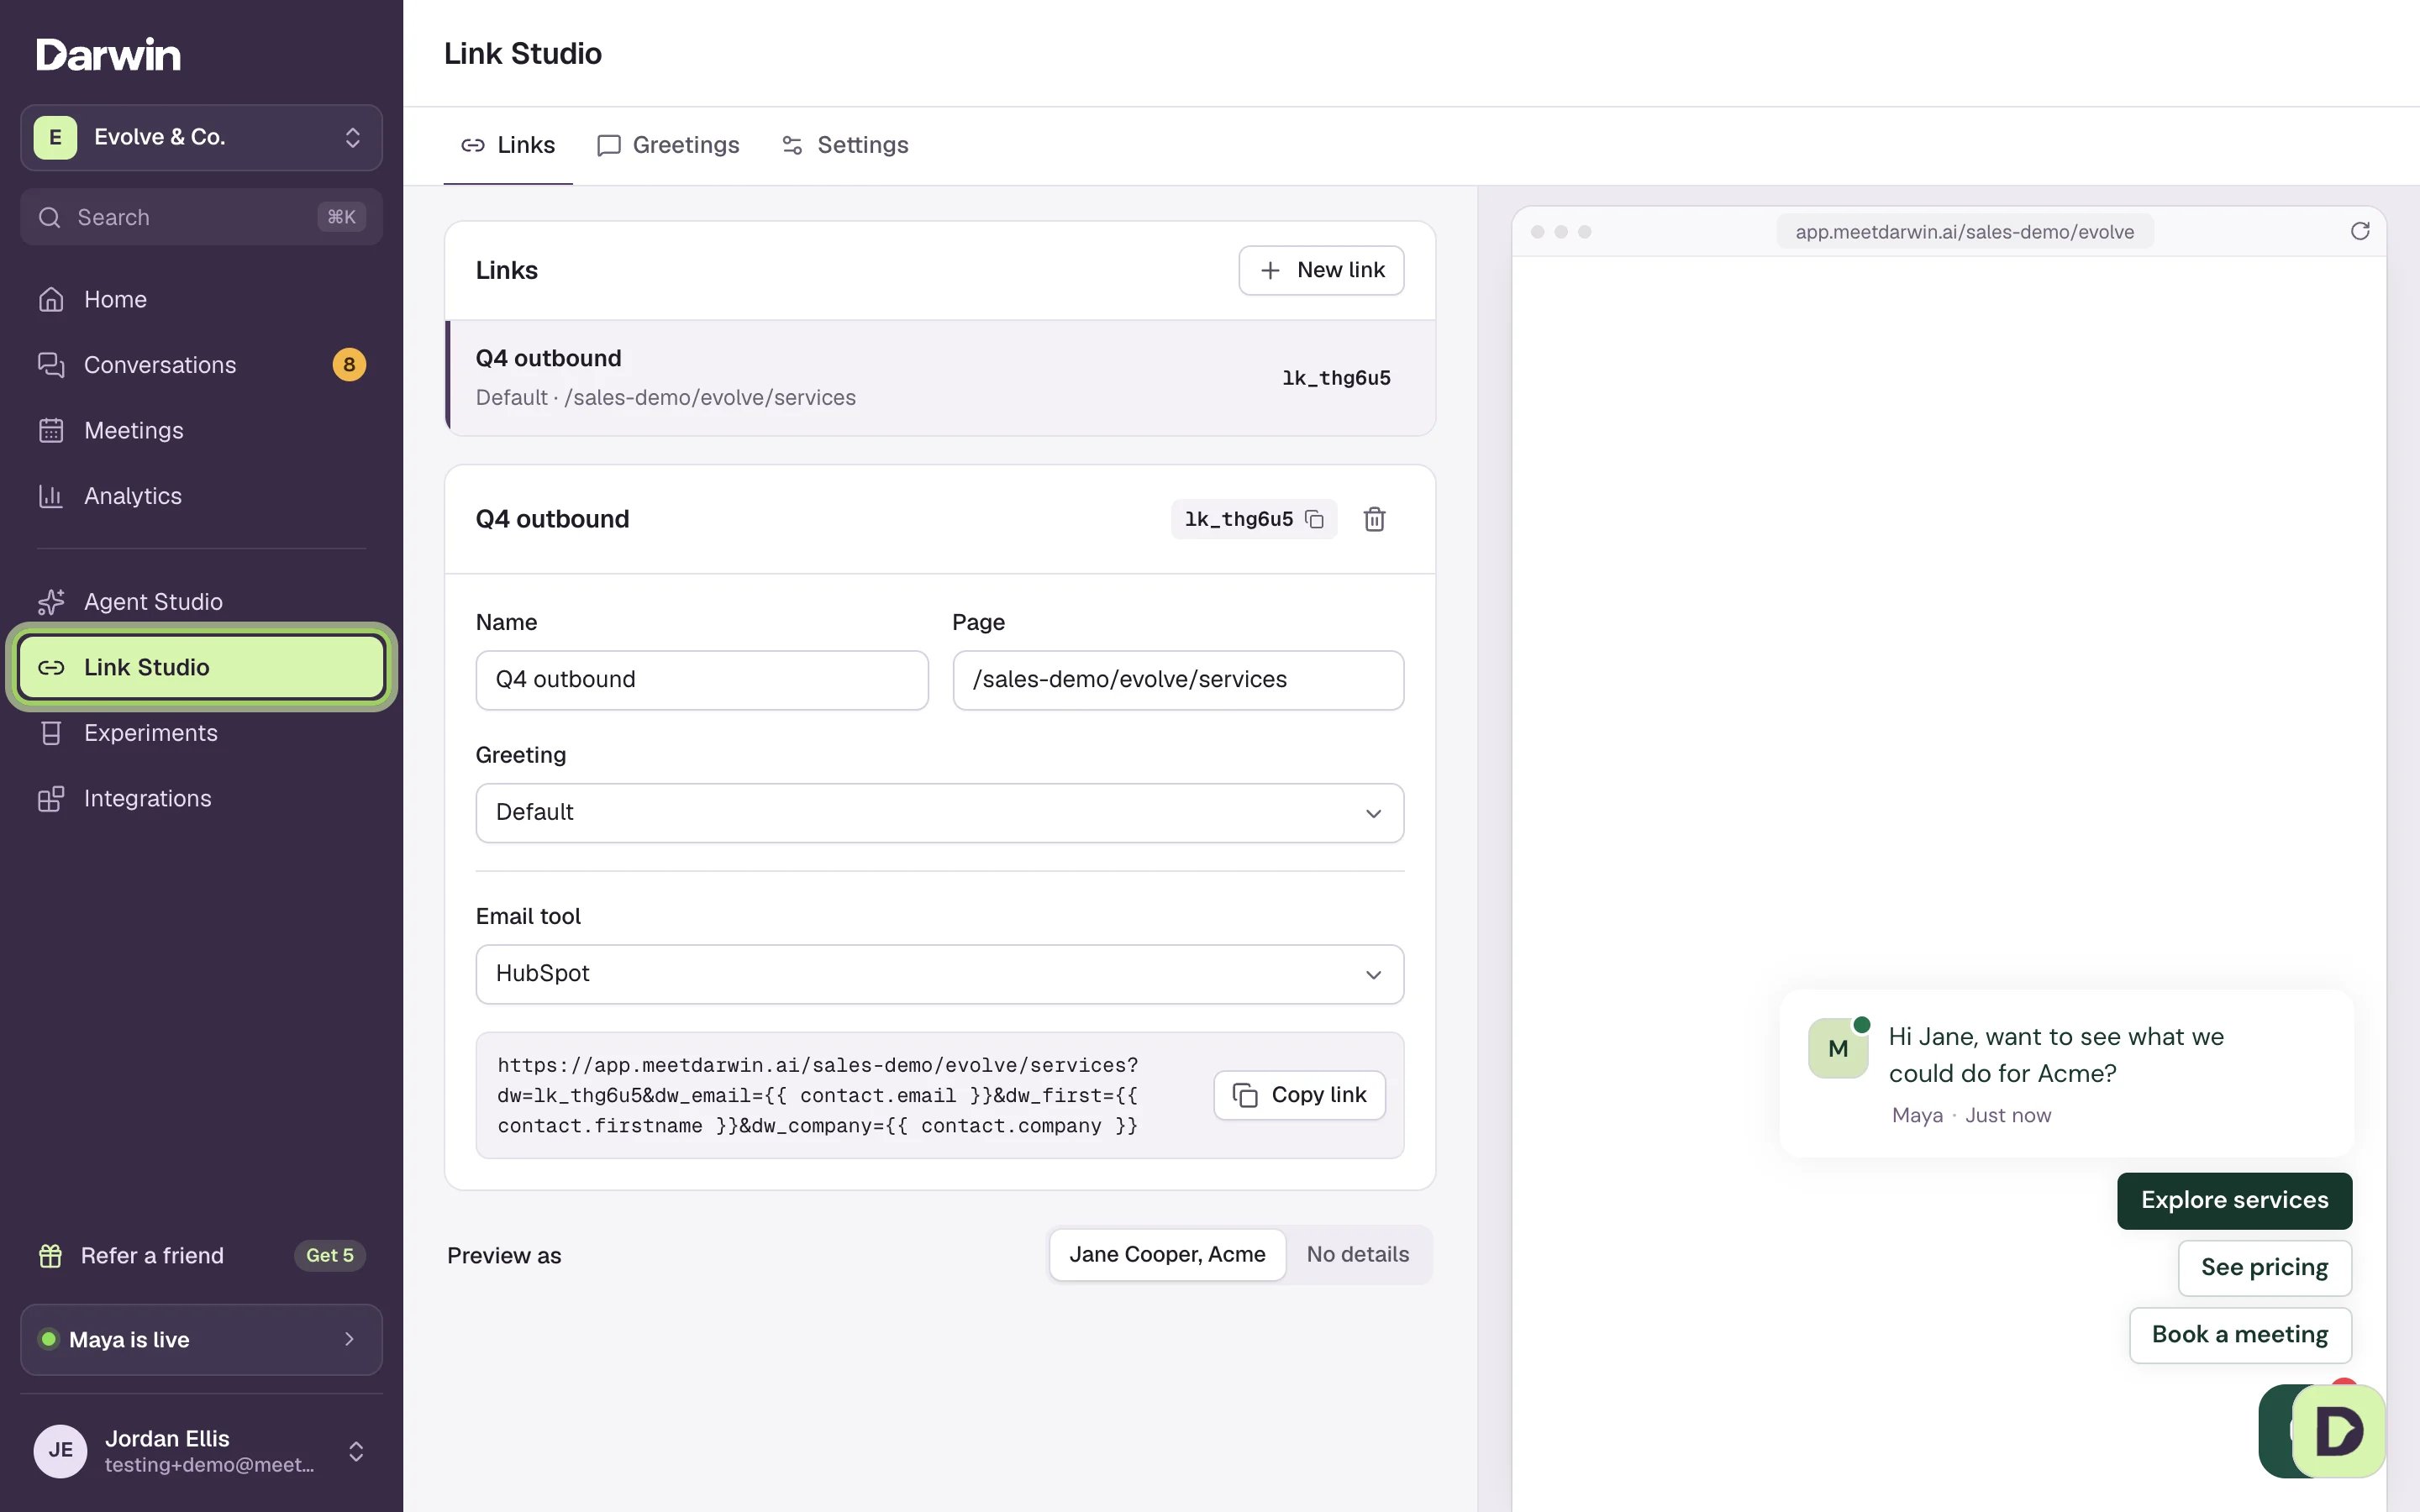
Task: Click Maya's avatar in the chat preview
Action: click(1838, 1048)
